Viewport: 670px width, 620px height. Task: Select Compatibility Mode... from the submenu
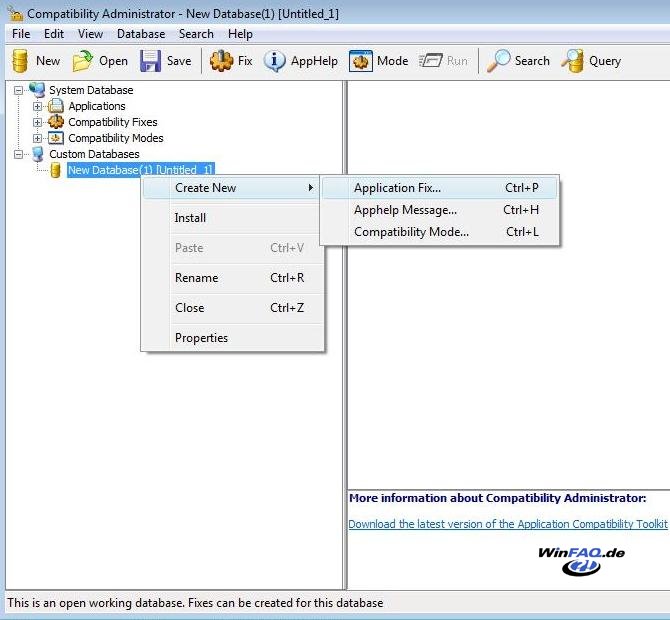440,232
